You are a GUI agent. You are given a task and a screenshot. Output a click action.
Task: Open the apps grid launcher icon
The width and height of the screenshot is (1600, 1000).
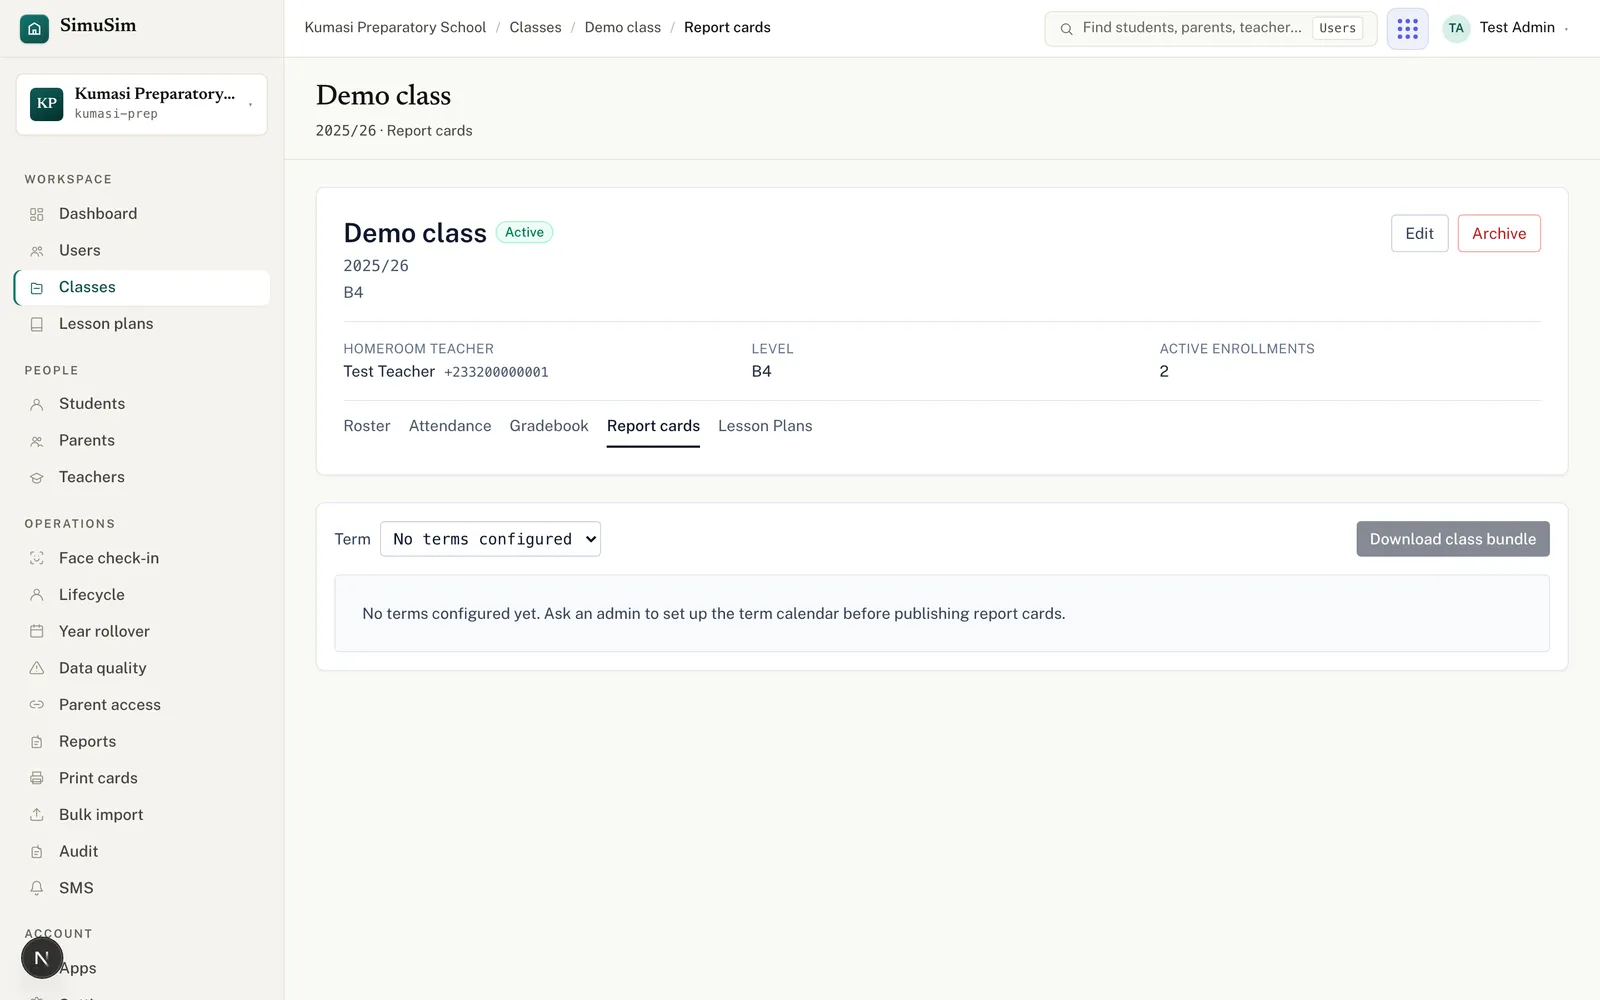(1407, 28)
